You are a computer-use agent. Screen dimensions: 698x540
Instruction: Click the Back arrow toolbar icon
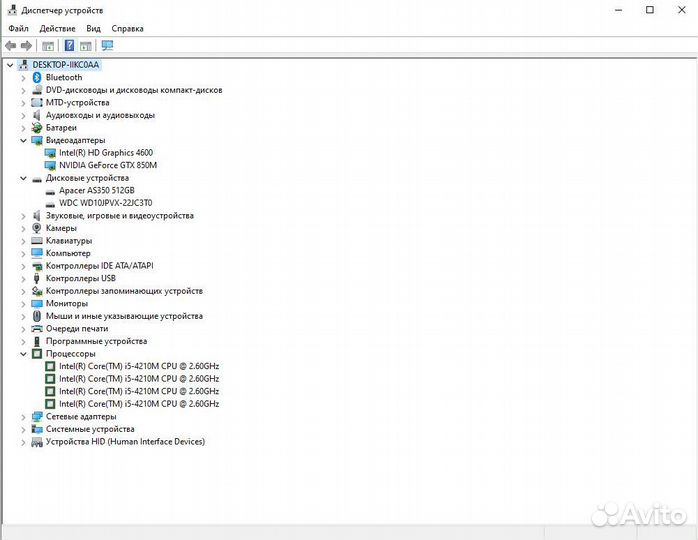(x=11, y=45)
